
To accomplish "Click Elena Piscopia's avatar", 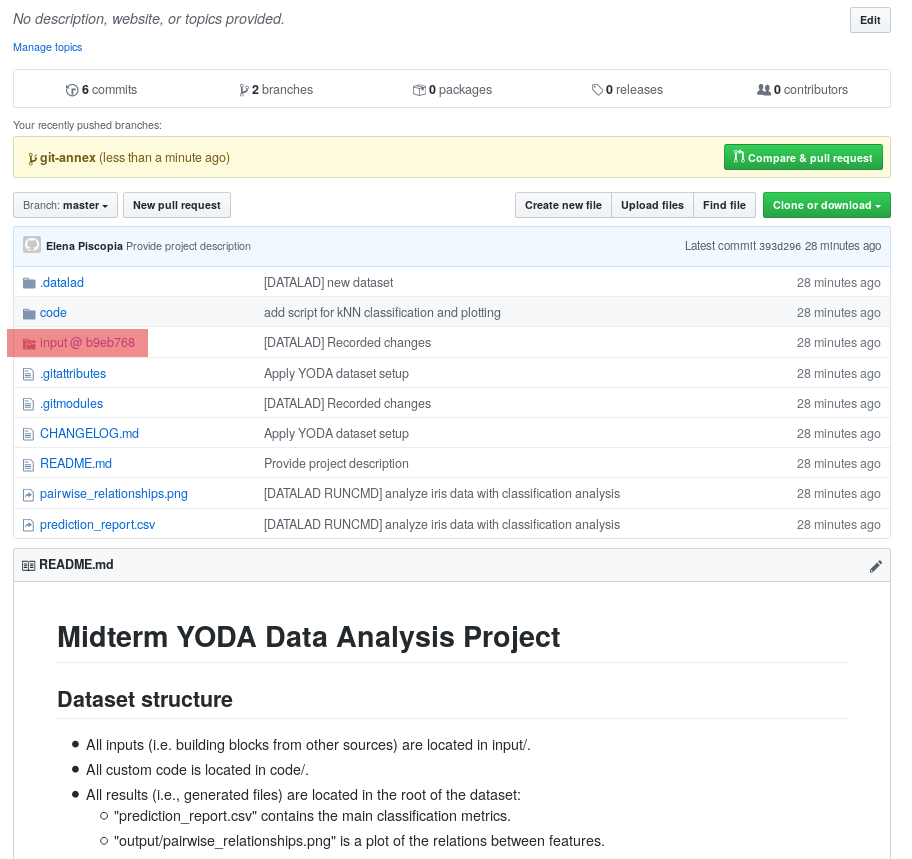I will (31, 245).
